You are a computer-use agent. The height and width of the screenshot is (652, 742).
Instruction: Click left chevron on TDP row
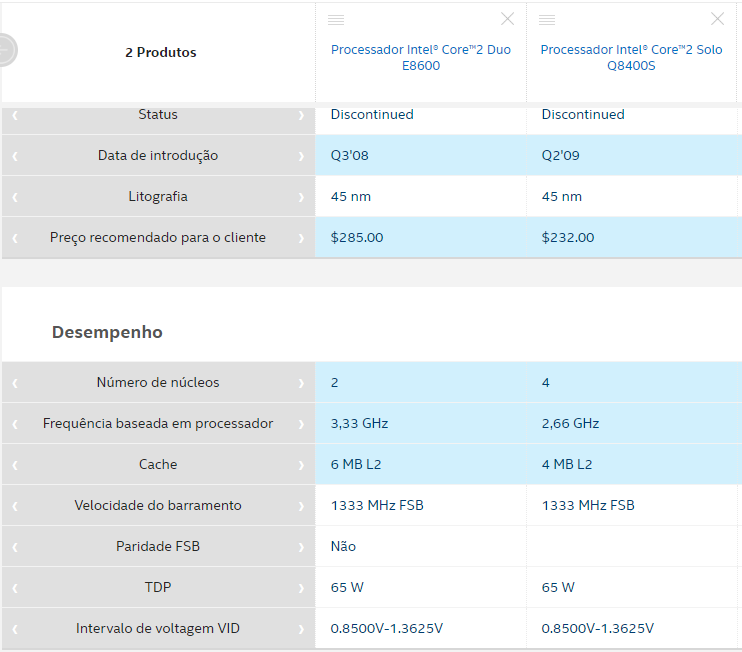pyautogui.click(x=15, y=588)
